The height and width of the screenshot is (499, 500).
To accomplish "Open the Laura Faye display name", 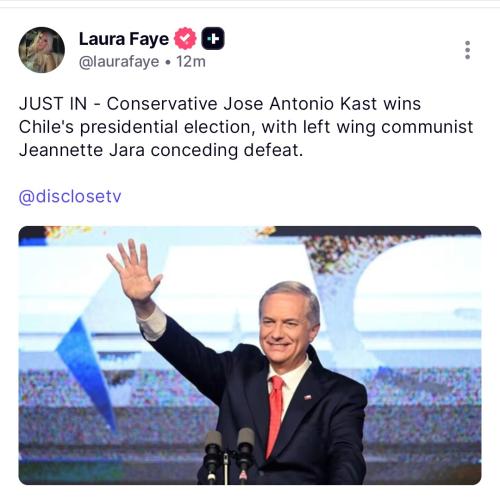I will 124,39.
